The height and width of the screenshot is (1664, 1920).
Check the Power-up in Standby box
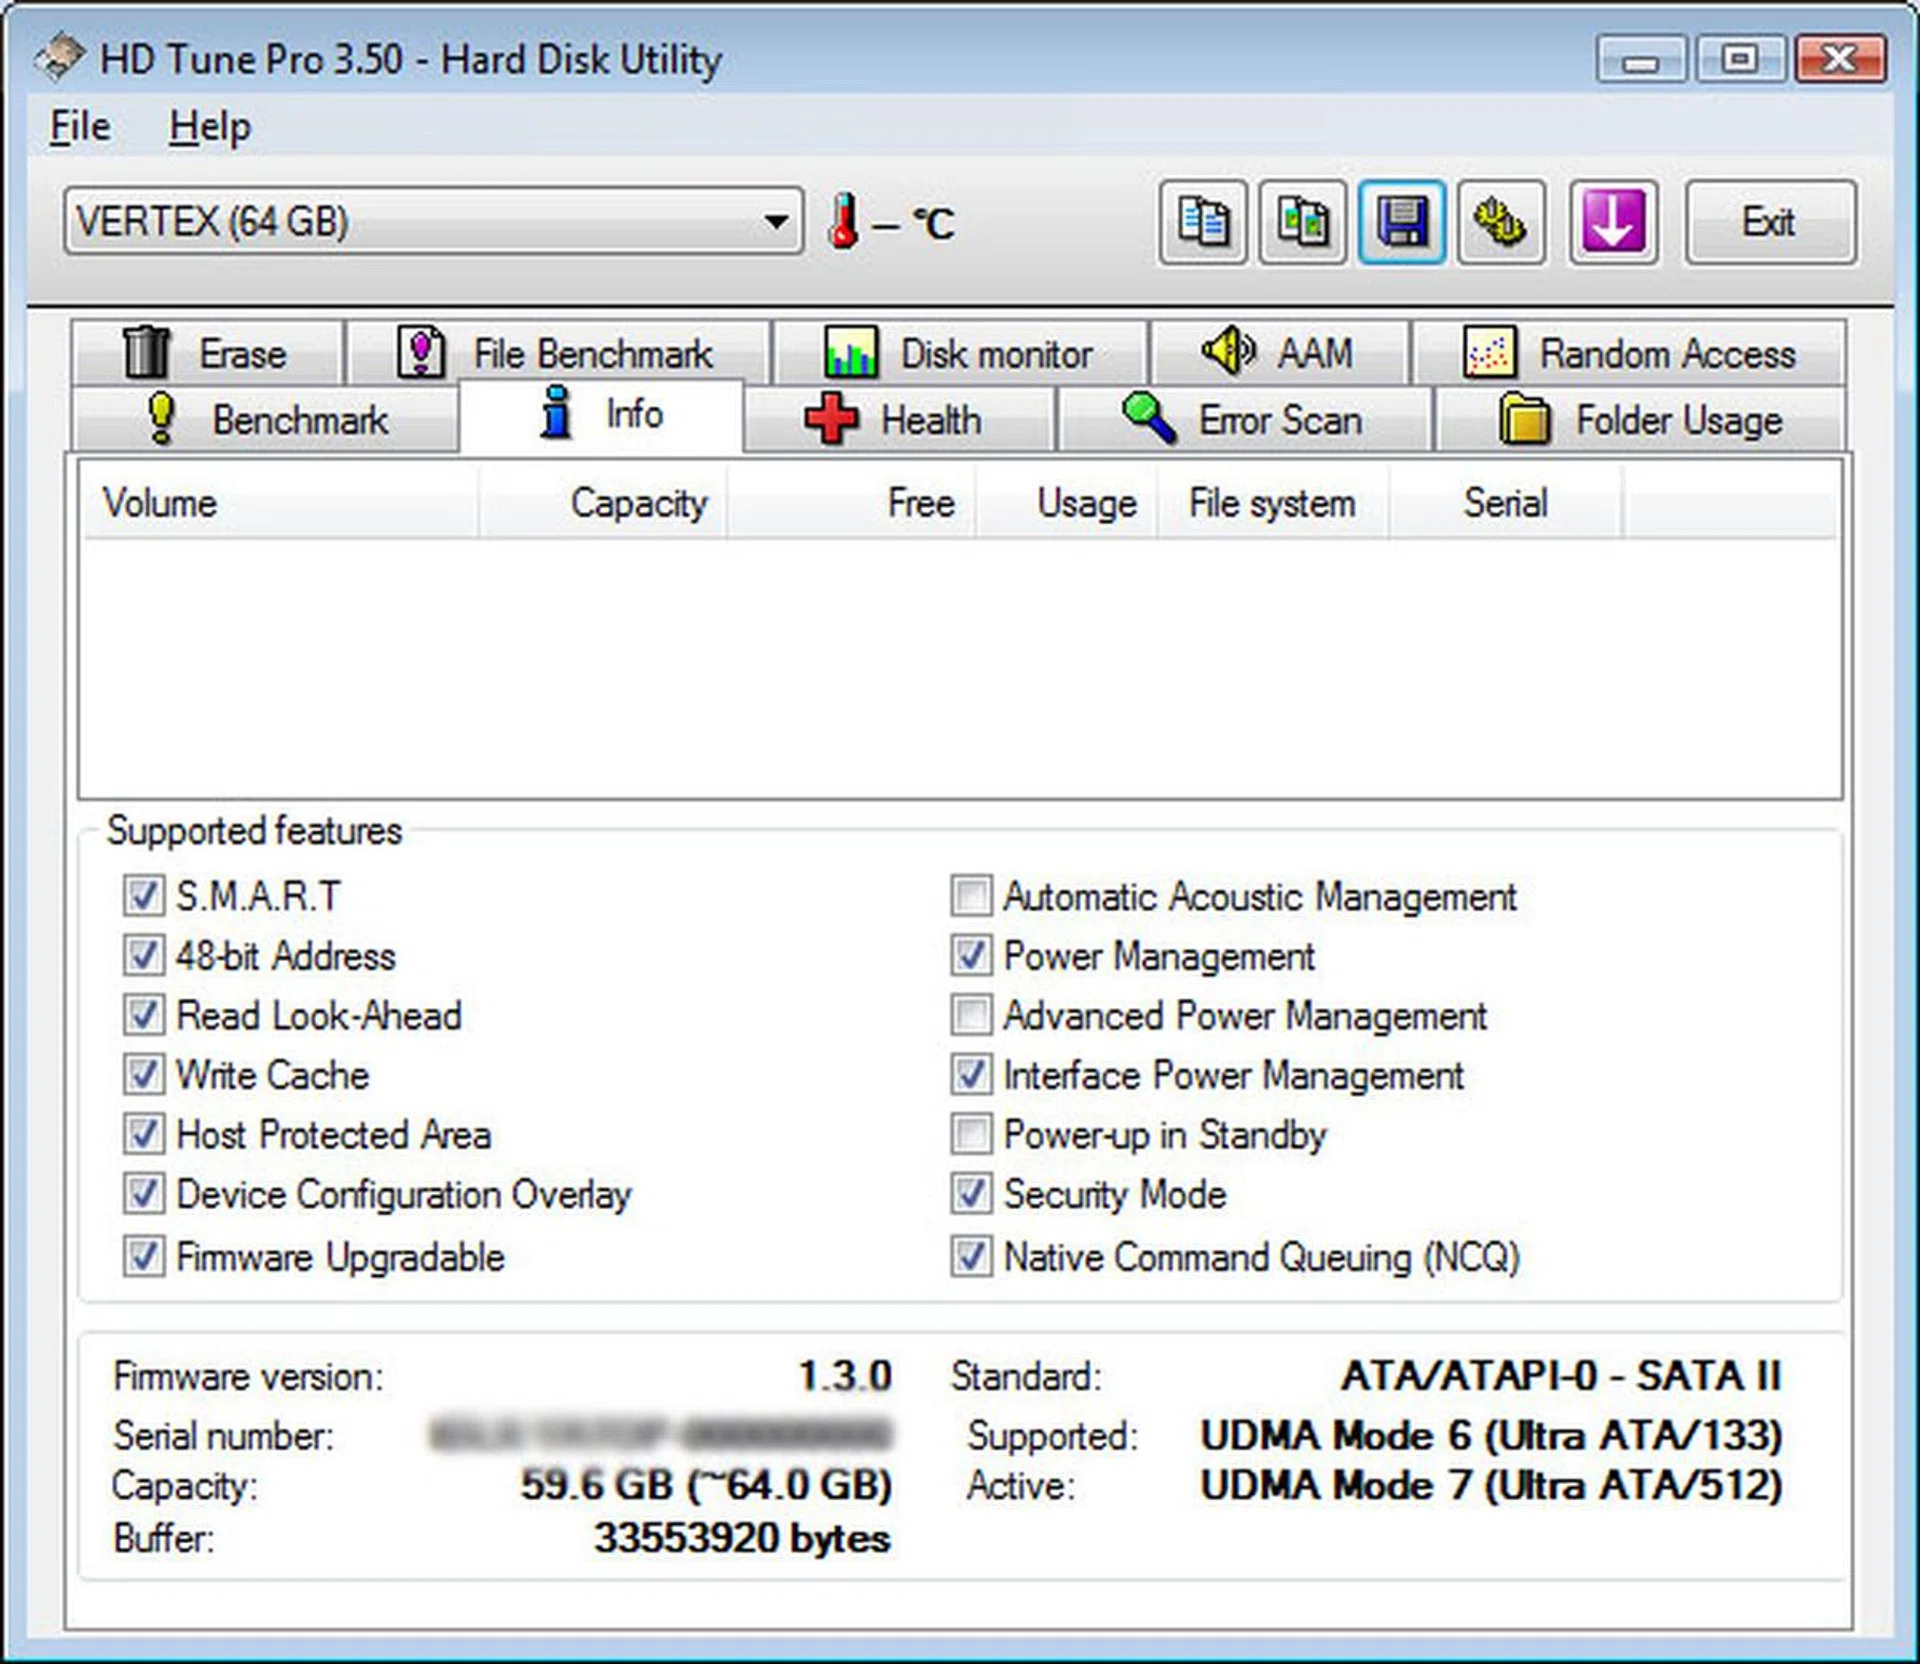point(971,1135)
